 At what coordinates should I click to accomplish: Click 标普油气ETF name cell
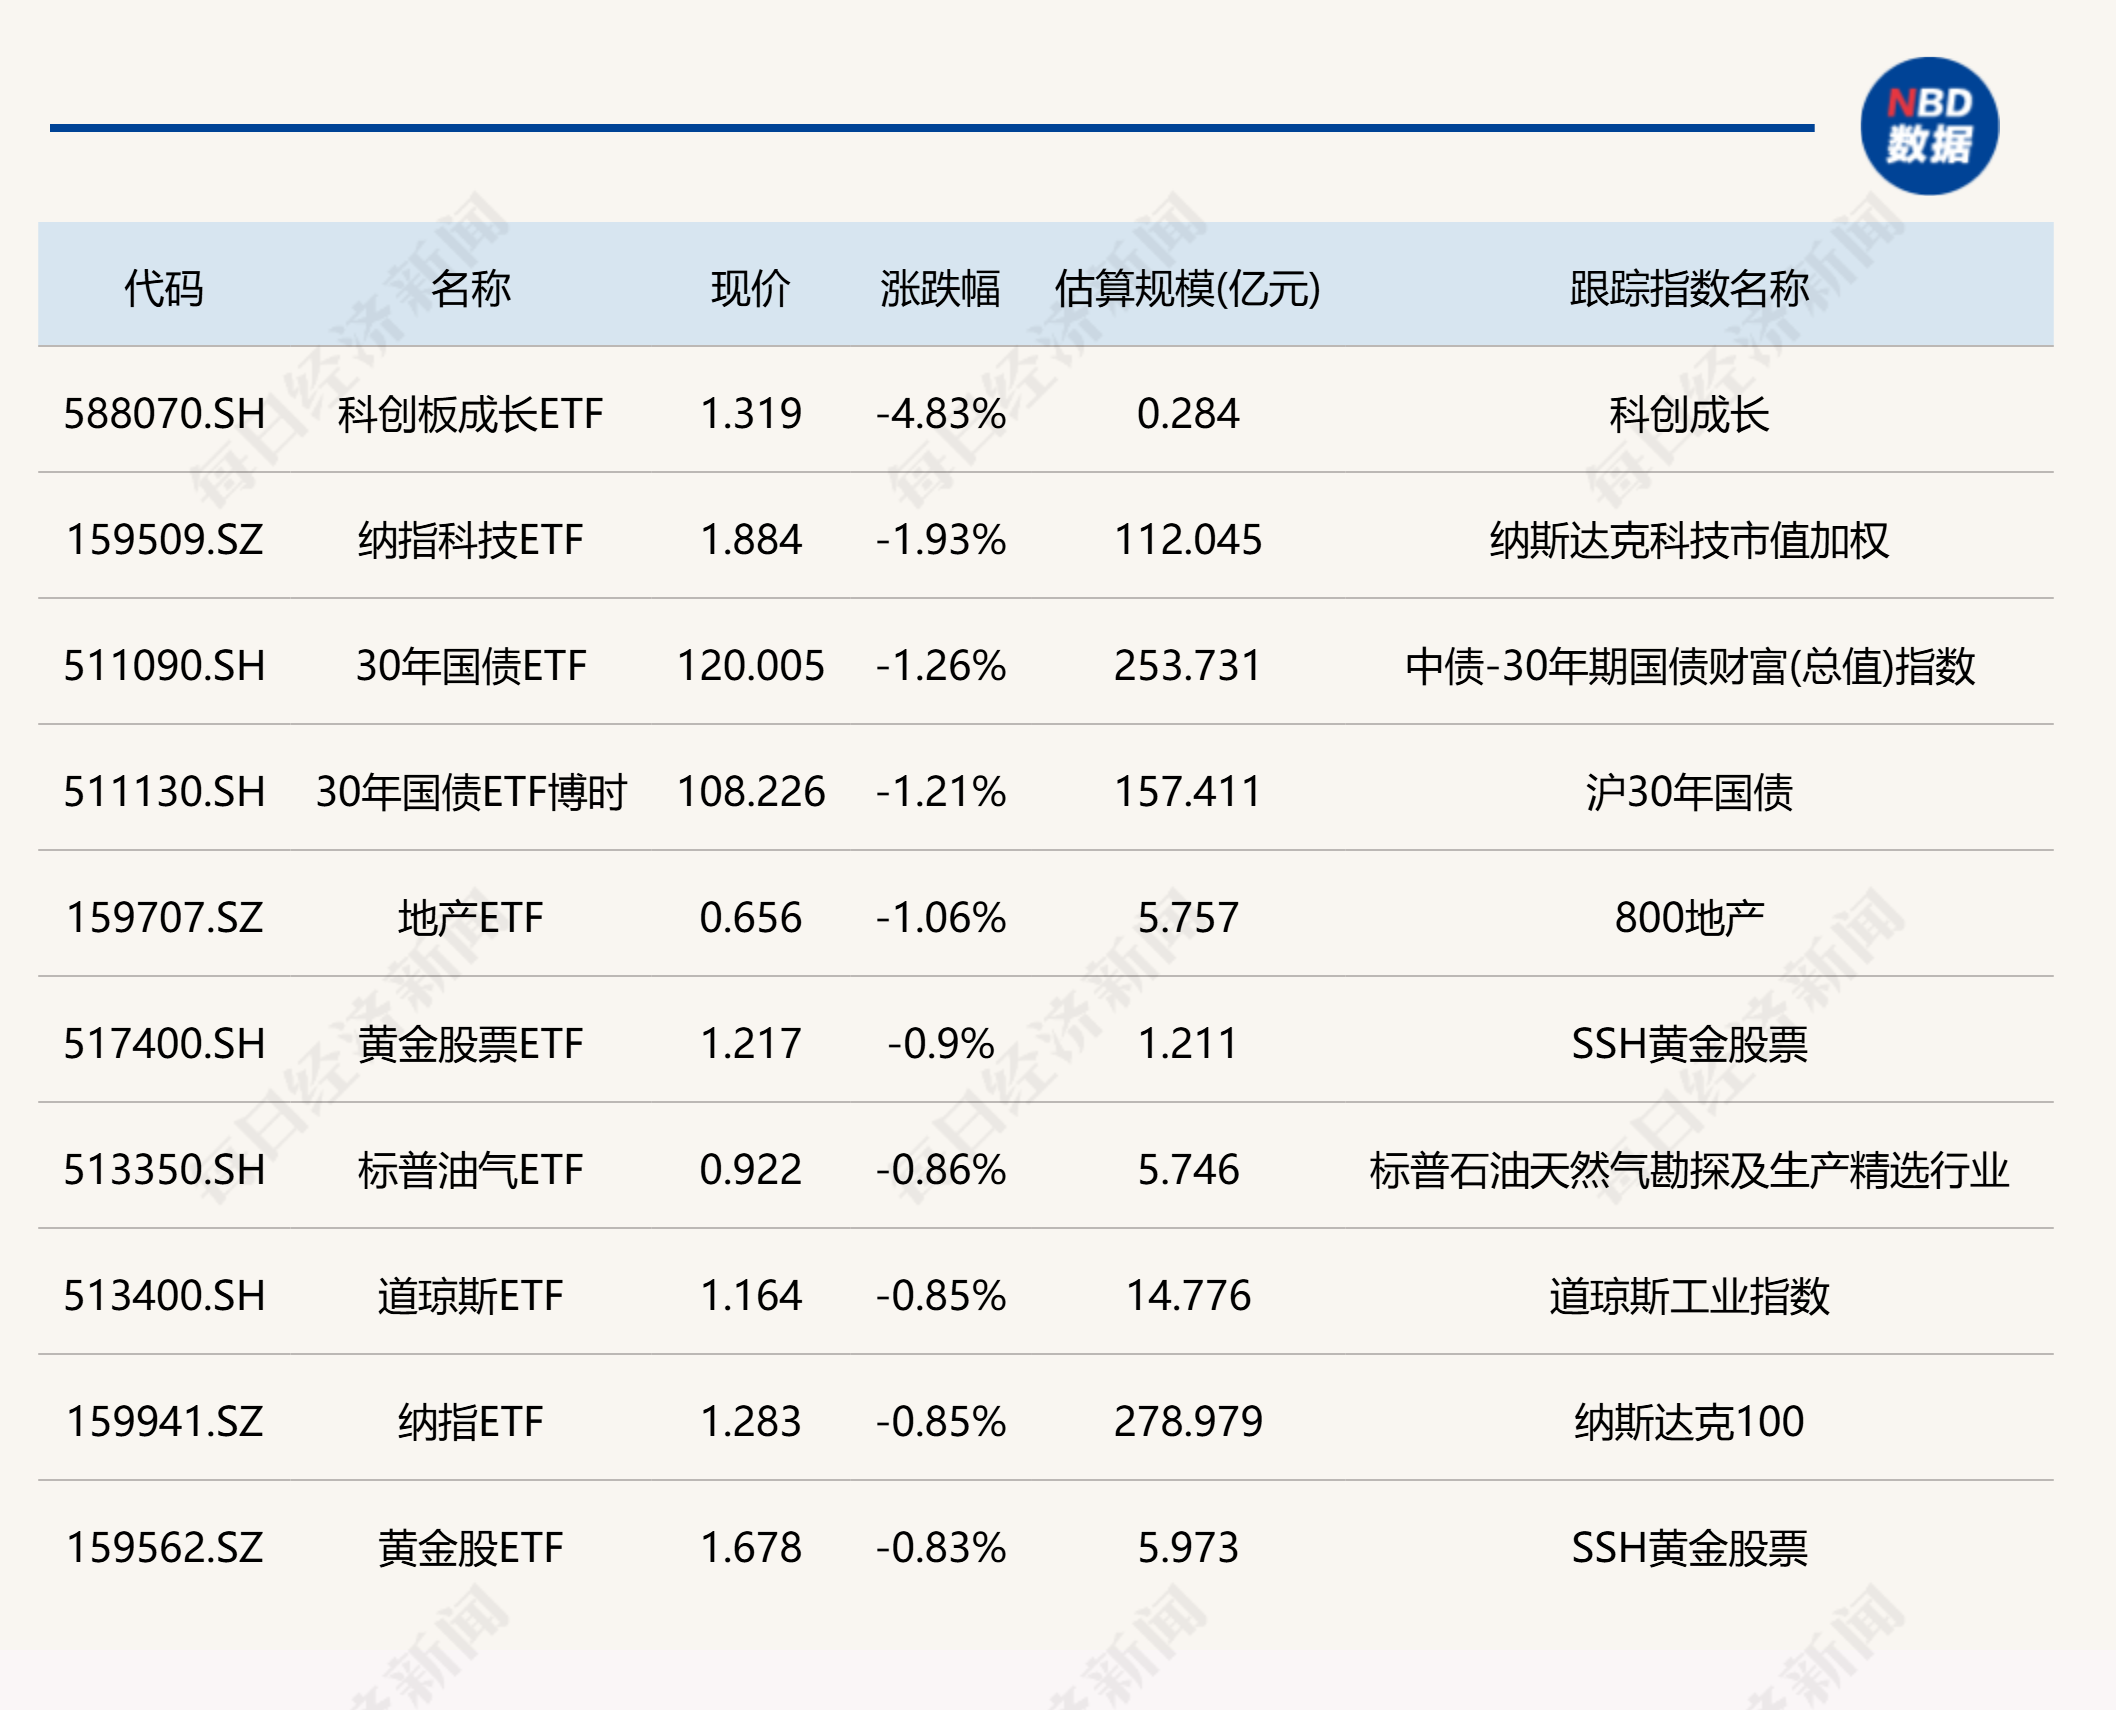[470, 1170]
